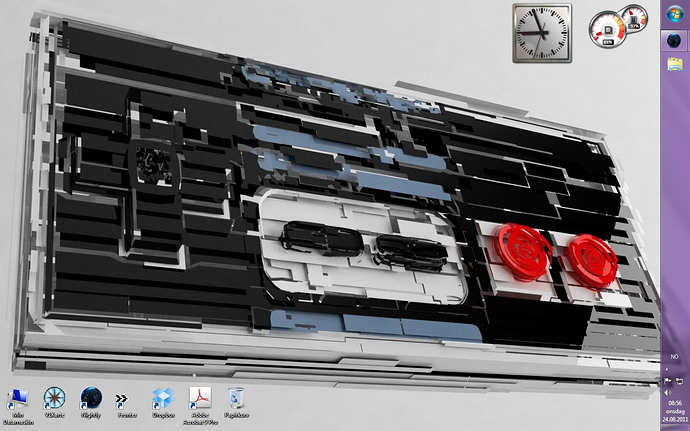Click the analog clock gadget
Viewport: 690px width, 431px height.
pyautogui.click(x=541, y=32)
